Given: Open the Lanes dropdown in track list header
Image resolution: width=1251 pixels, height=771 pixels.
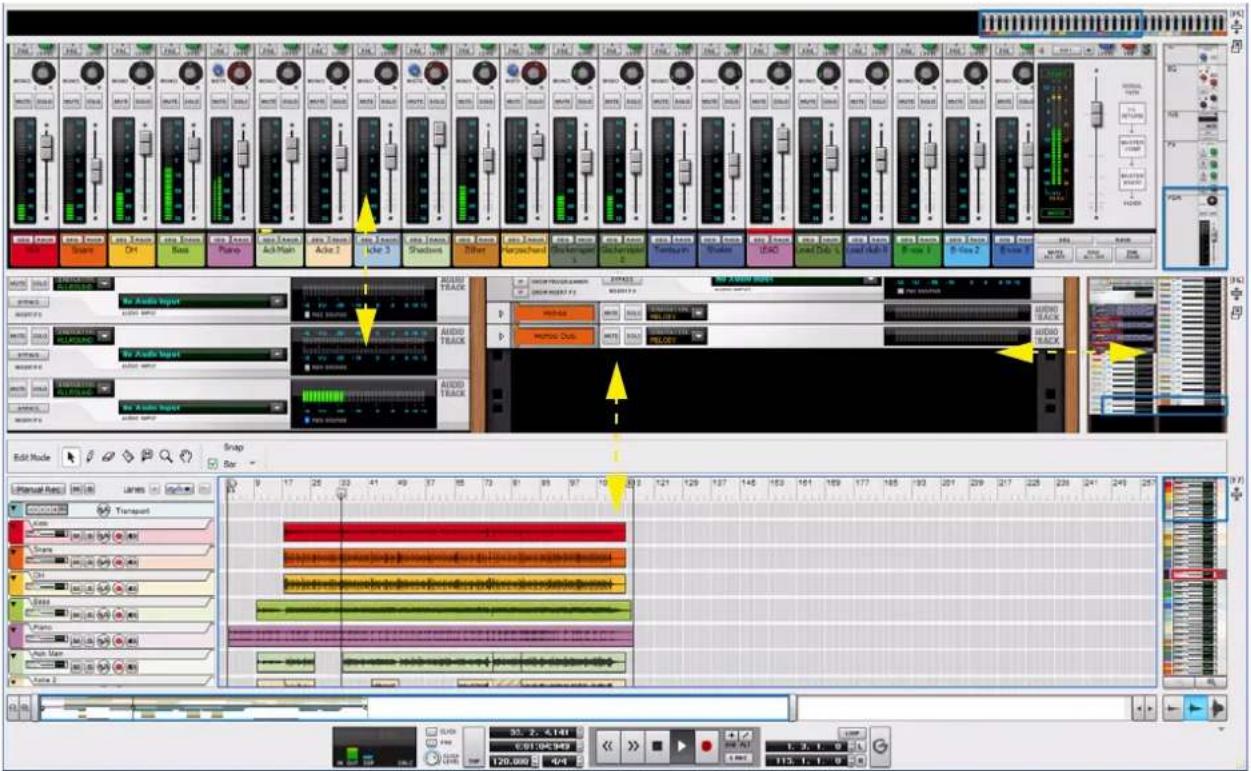Looking at the screenshot, I should (179, 489).
